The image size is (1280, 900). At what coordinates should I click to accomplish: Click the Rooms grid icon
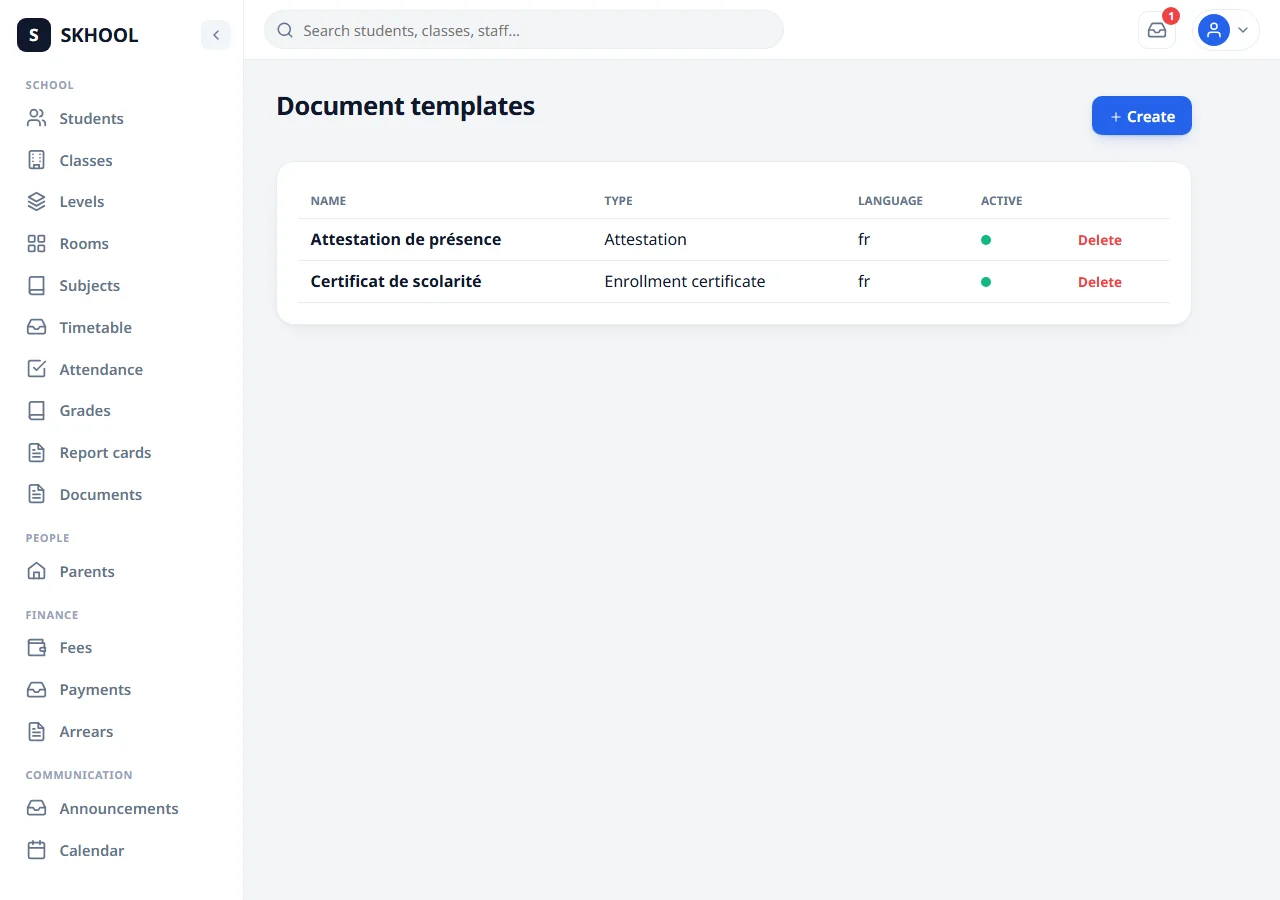[37, 243]
